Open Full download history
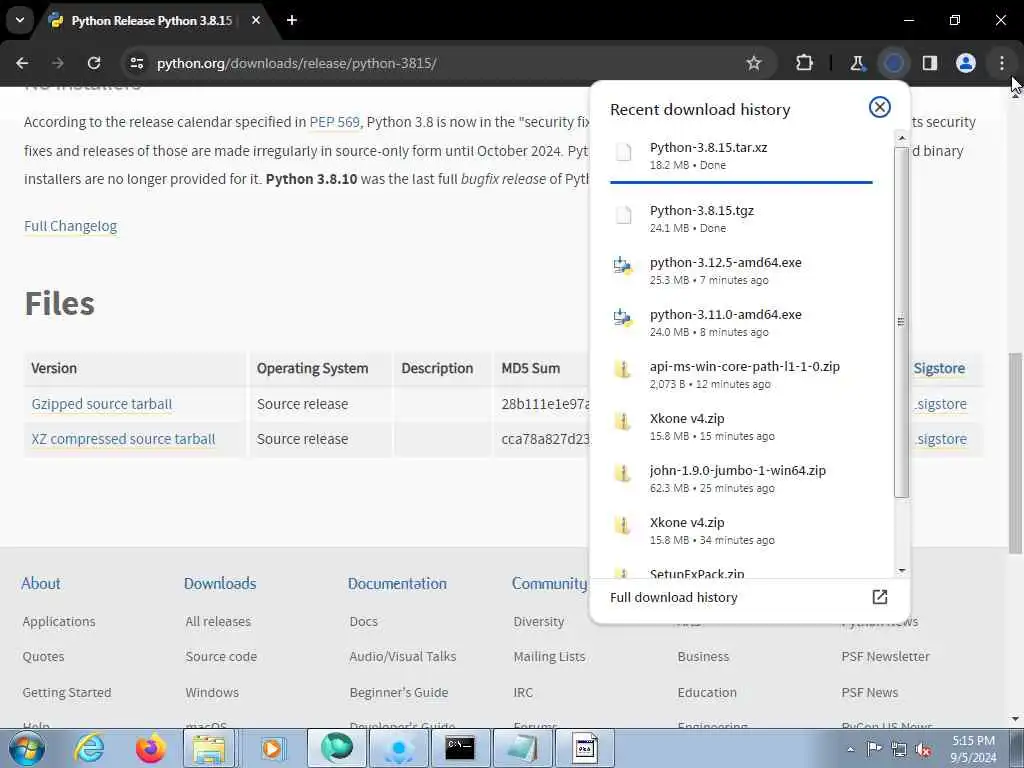The image size is (1024, 768). [749, 598]
